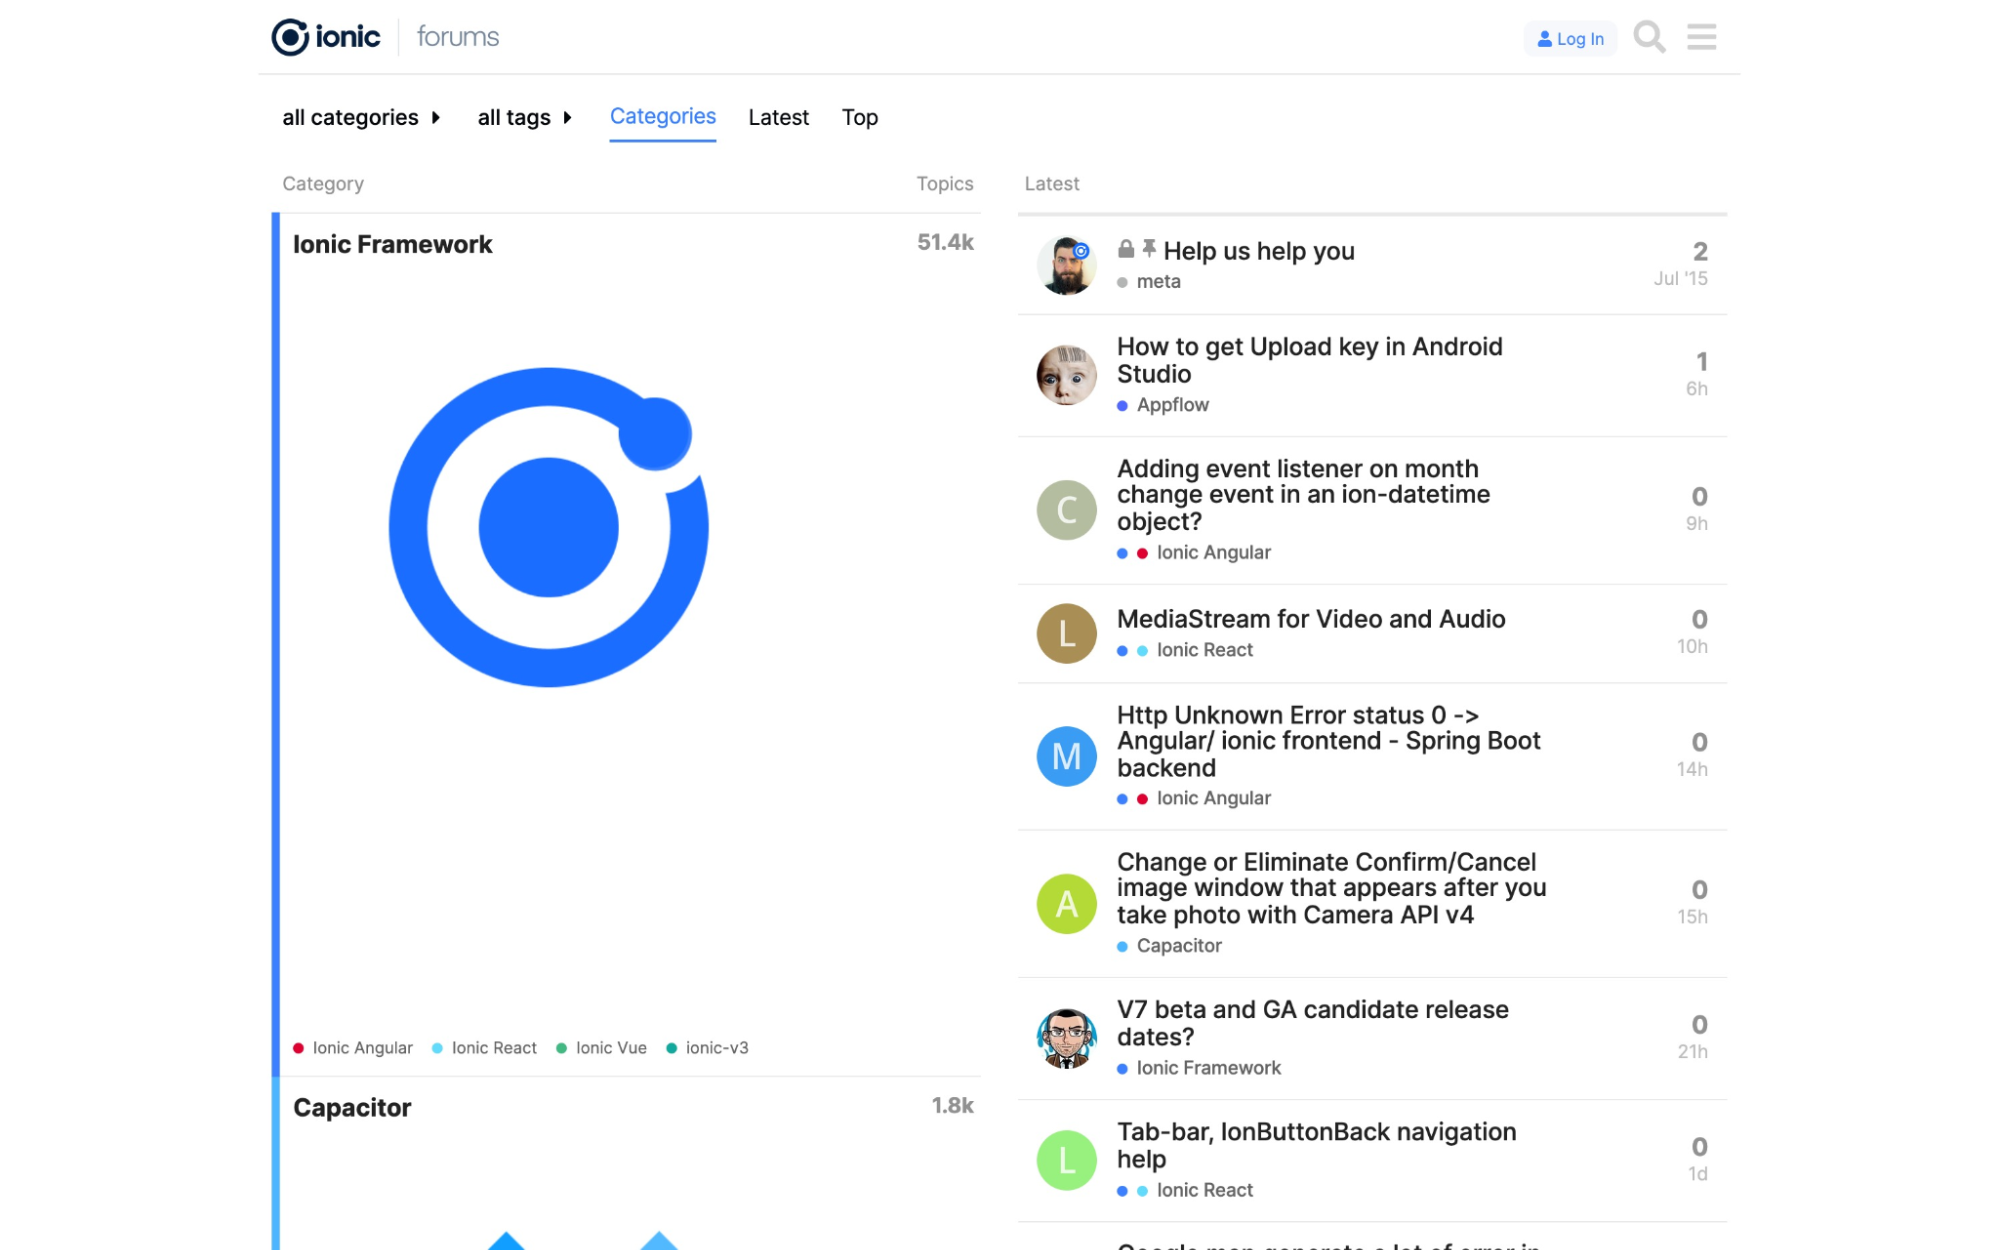1999x1251 pixels.
Task: Open the Ionic Framework category heading
Action: point(392,244)
